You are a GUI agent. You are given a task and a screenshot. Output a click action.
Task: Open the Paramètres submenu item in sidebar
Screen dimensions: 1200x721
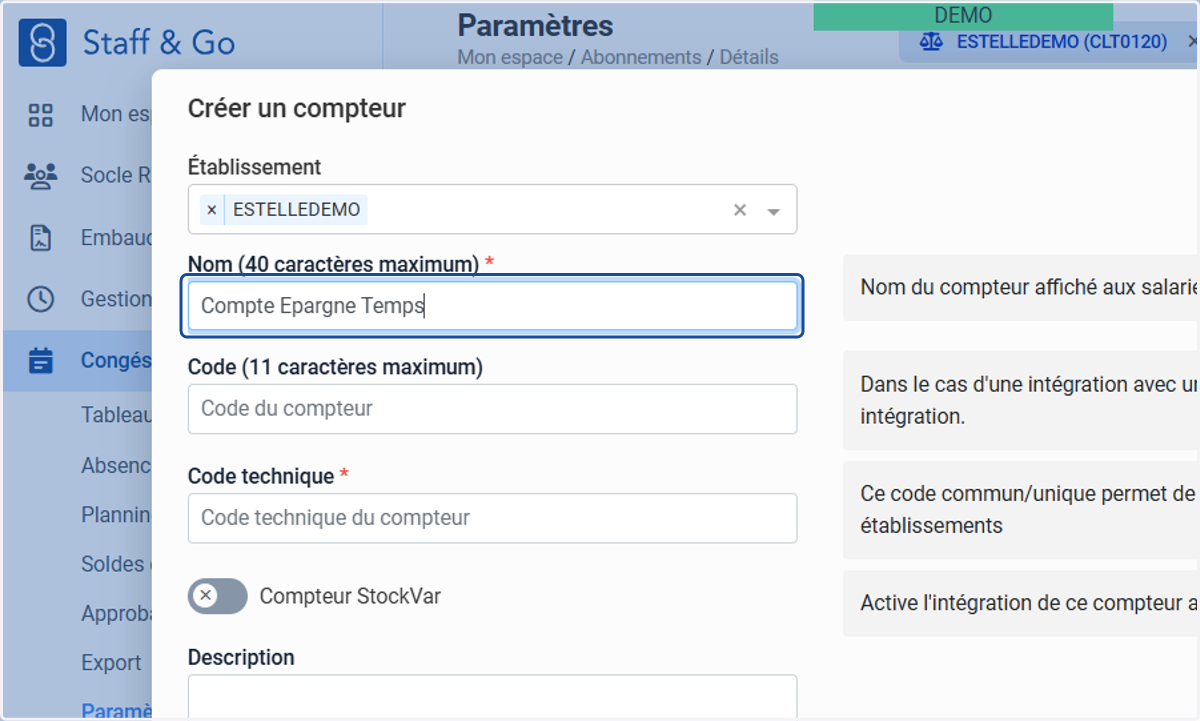pos(116,710)
